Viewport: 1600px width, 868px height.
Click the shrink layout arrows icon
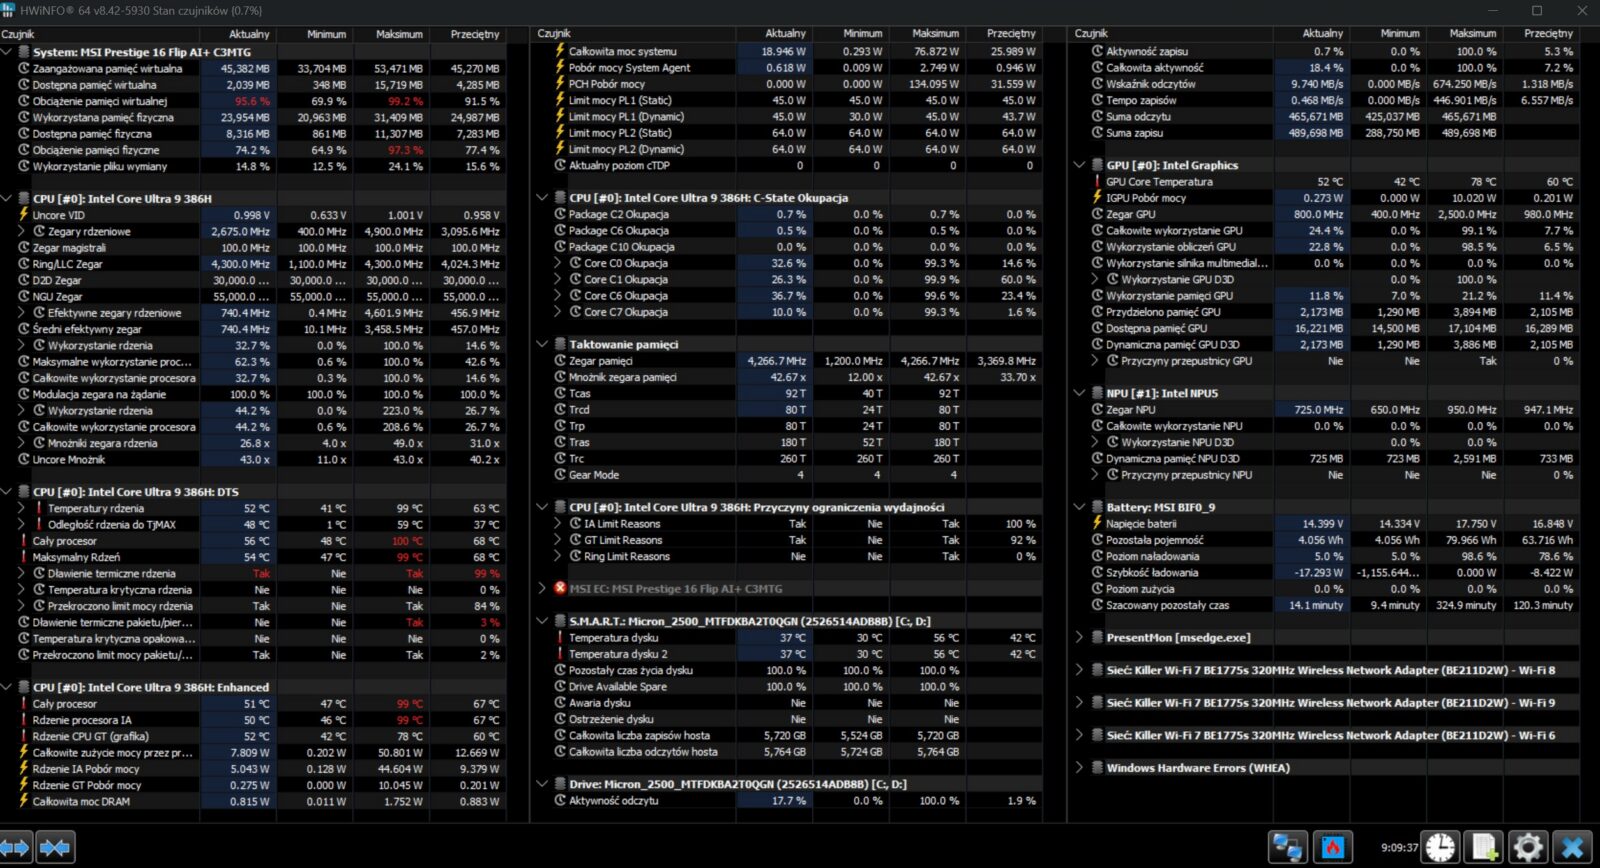[55, 848]
